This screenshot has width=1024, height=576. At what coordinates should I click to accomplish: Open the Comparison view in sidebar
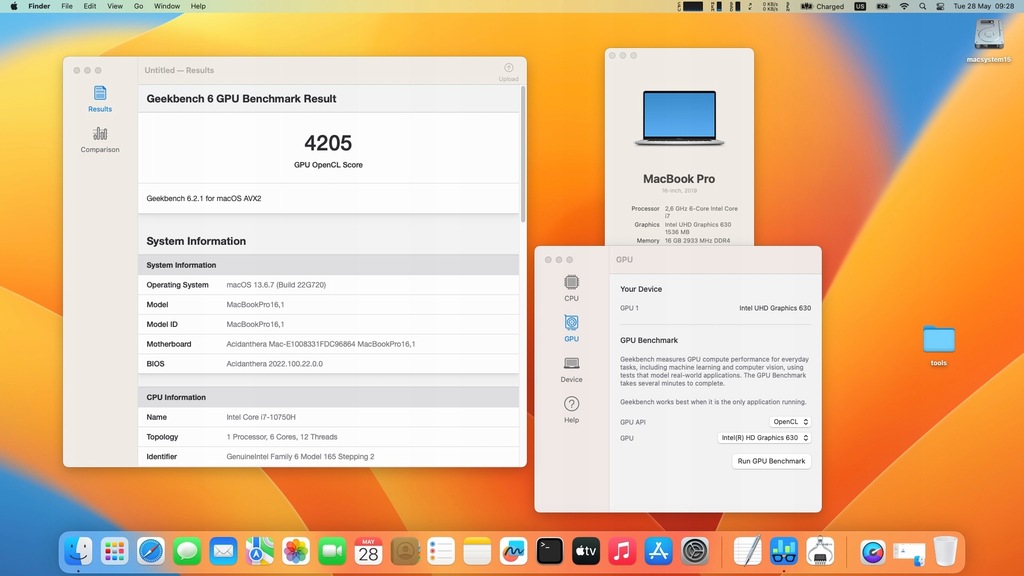click(100, 139)
